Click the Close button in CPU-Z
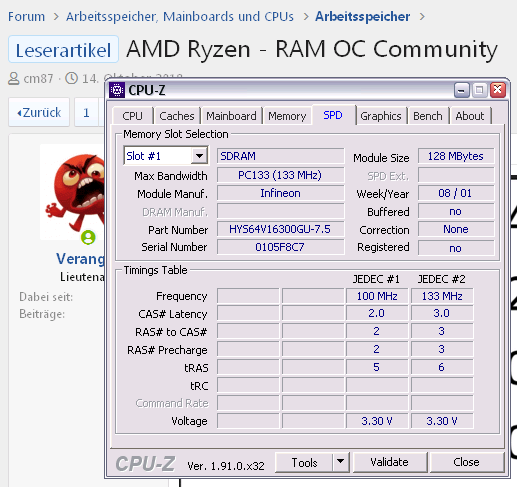The height and width of the screenshot is (487, 517). [x=466, y=462]
